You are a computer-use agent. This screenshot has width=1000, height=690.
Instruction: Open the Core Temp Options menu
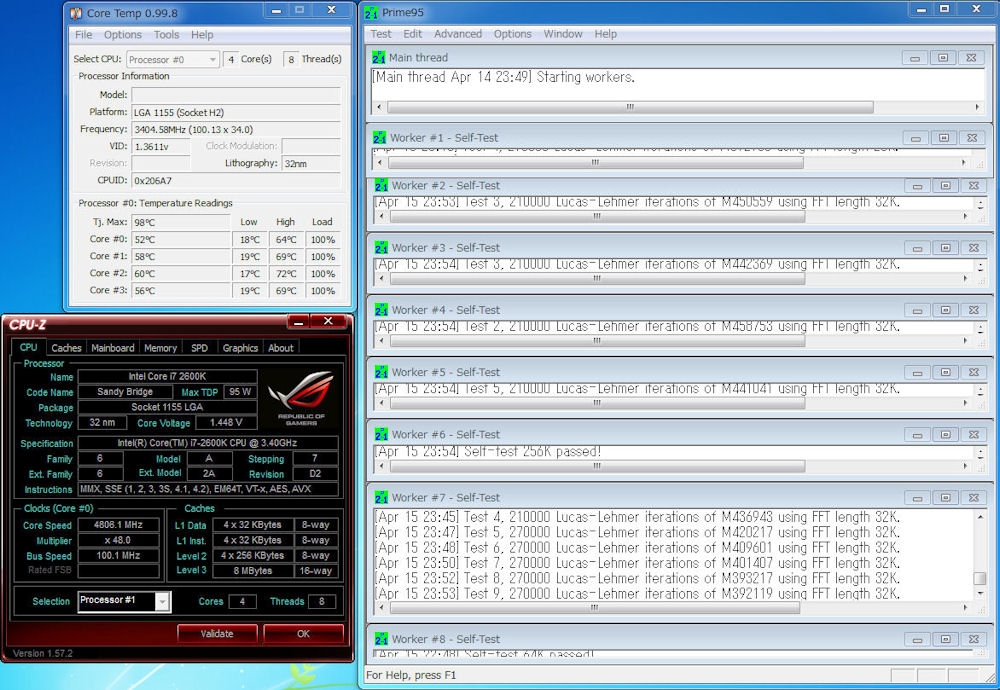(x=122, y=34)
